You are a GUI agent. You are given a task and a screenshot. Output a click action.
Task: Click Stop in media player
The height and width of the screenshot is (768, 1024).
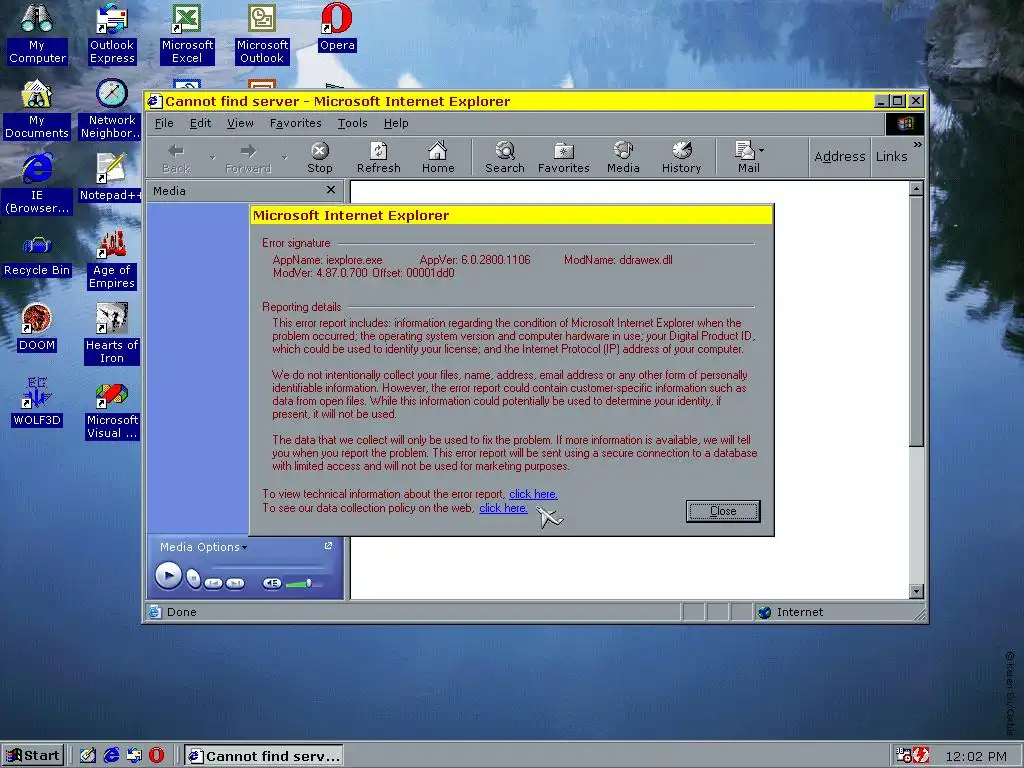193,579
